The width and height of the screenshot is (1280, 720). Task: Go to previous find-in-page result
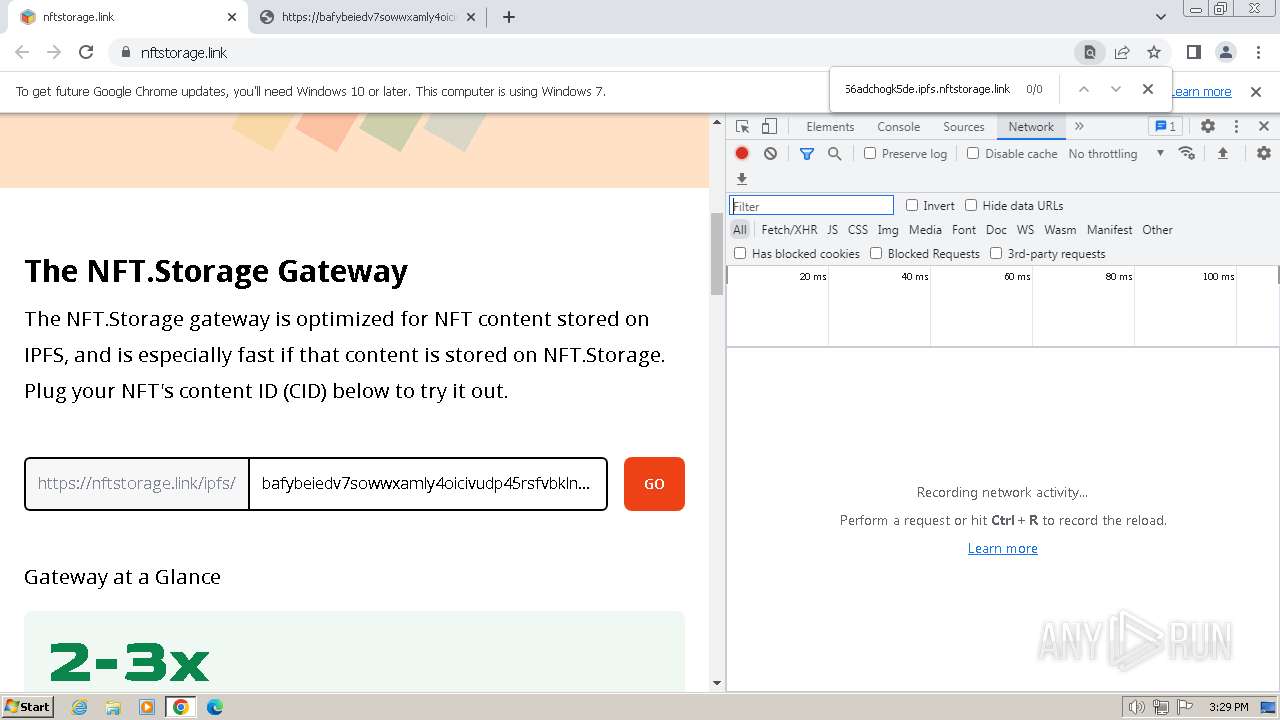point(1083,89)
